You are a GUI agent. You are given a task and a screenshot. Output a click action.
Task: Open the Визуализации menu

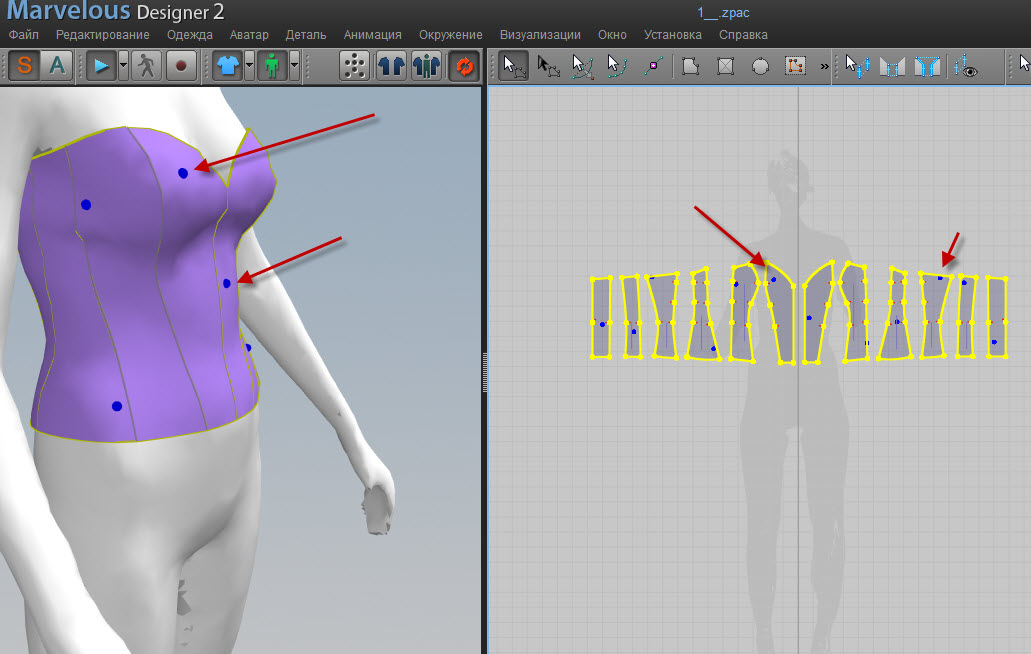point(540,35)
